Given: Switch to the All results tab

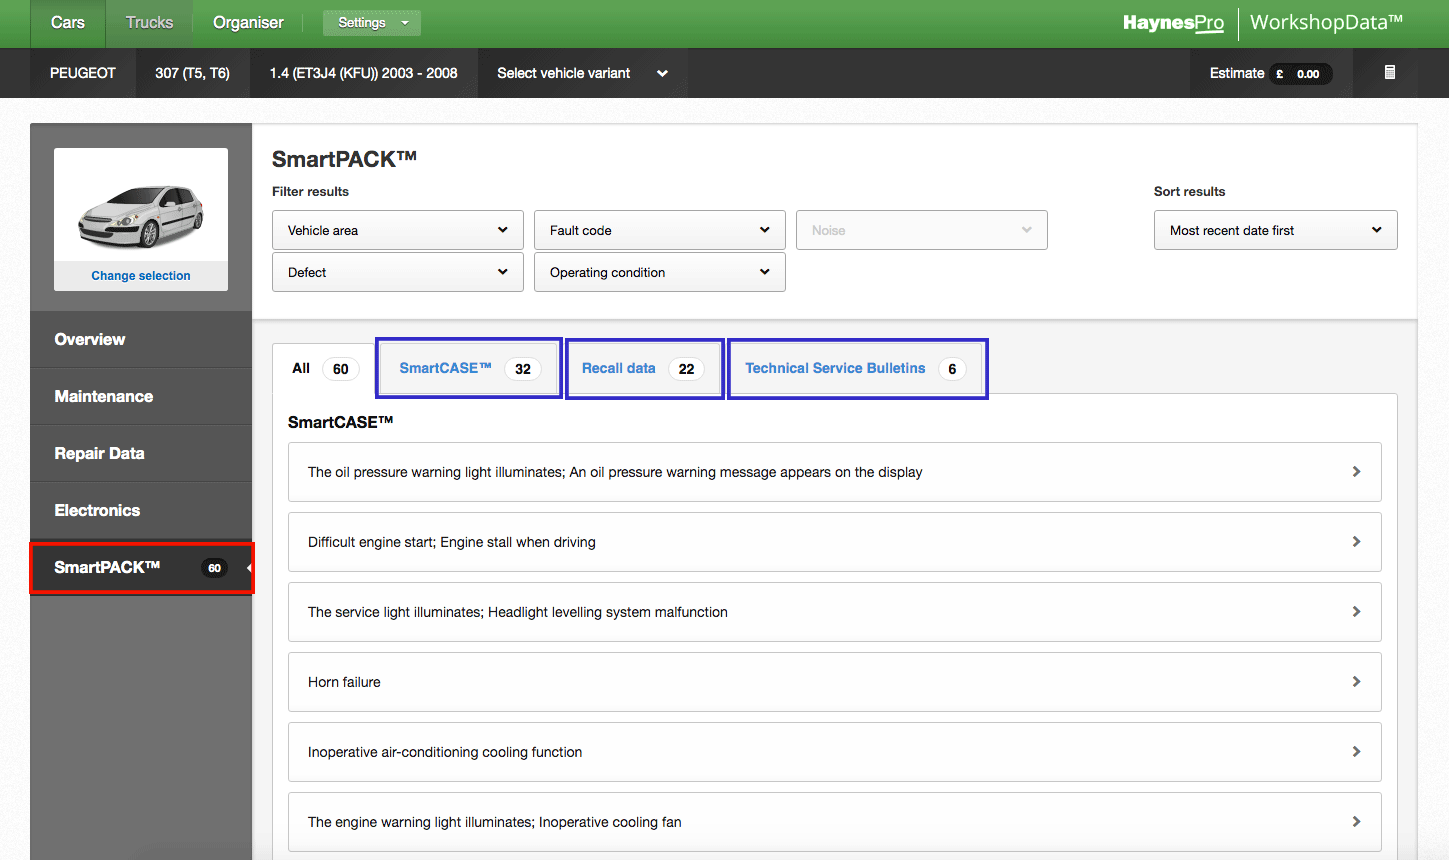Looking at the screenshot, I should tap(324, 369).
